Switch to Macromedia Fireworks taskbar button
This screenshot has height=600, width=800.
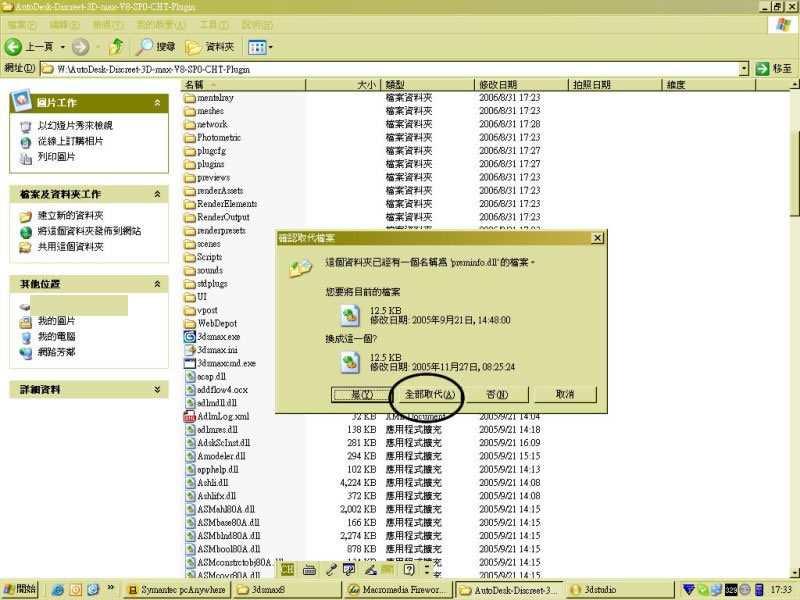point(398,590)
